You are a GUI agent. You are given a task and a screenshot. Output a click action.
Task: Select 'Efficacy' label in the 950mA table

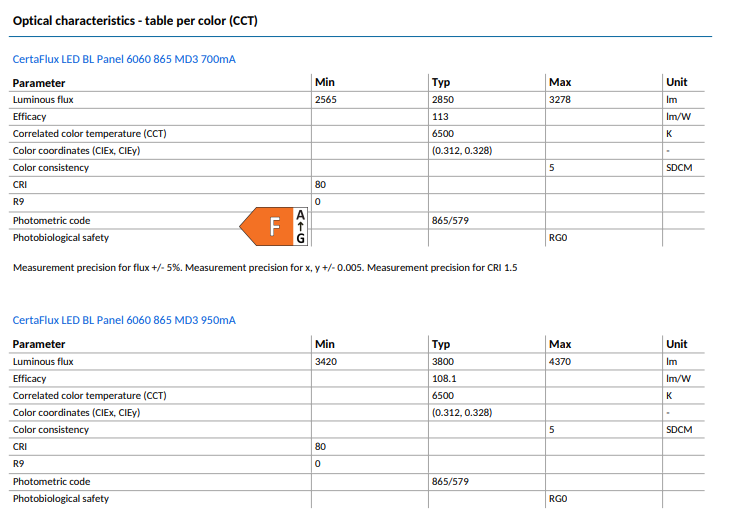[29, 379]
